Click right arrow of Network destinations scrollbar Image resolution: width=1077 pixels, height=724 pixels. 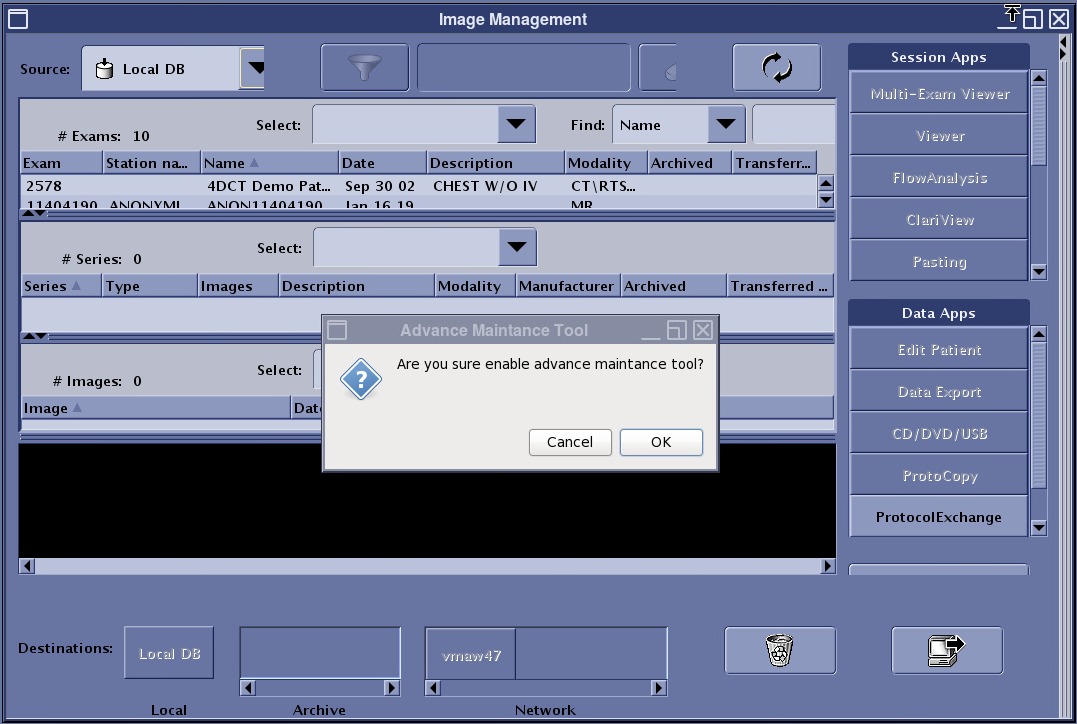[658, 688]
